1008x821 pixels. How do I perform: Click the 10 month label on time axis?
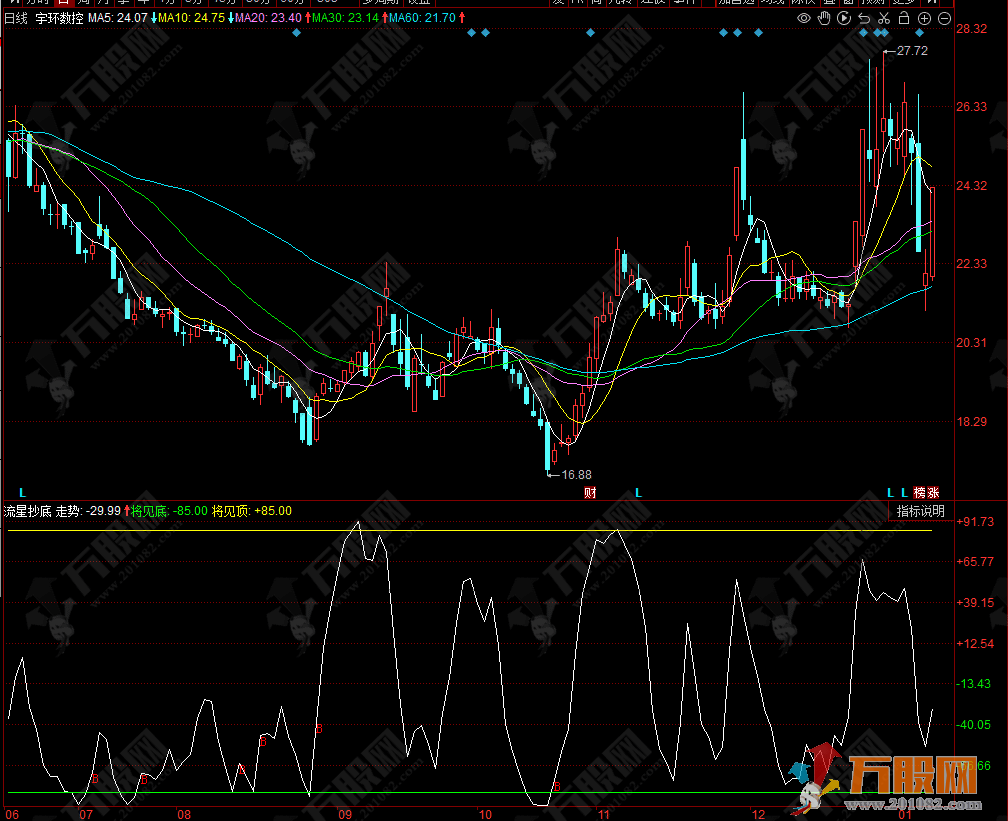(485, 815)
